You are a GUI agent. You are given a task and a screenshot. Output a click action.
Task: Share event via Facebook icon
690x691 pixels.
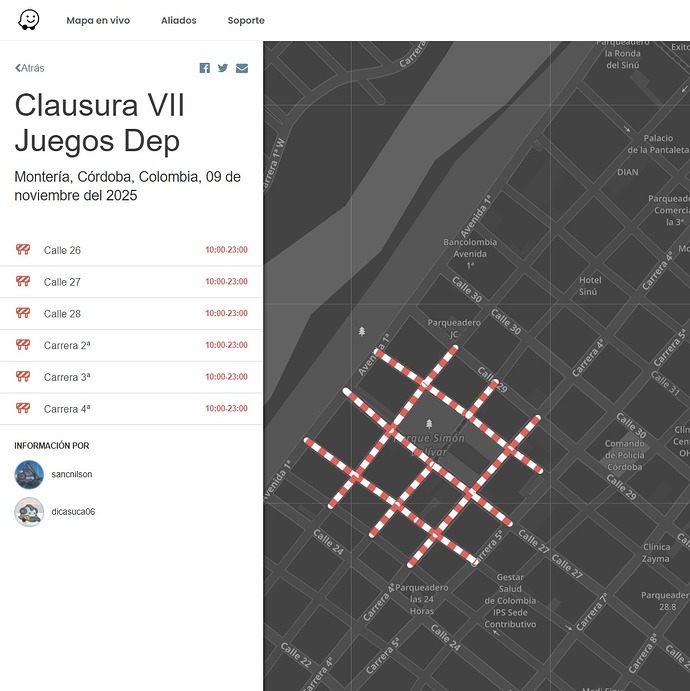pyautogui.click(x=205, y=68)
